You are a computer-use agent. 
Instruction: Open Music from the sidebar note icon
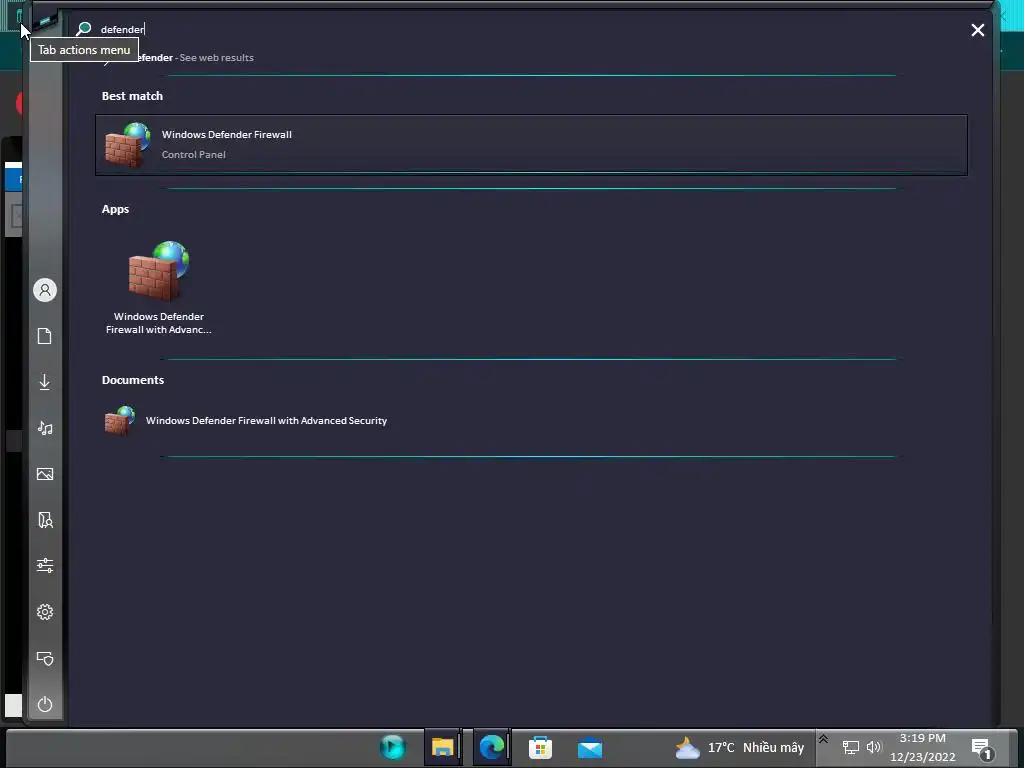pos(45,428)
